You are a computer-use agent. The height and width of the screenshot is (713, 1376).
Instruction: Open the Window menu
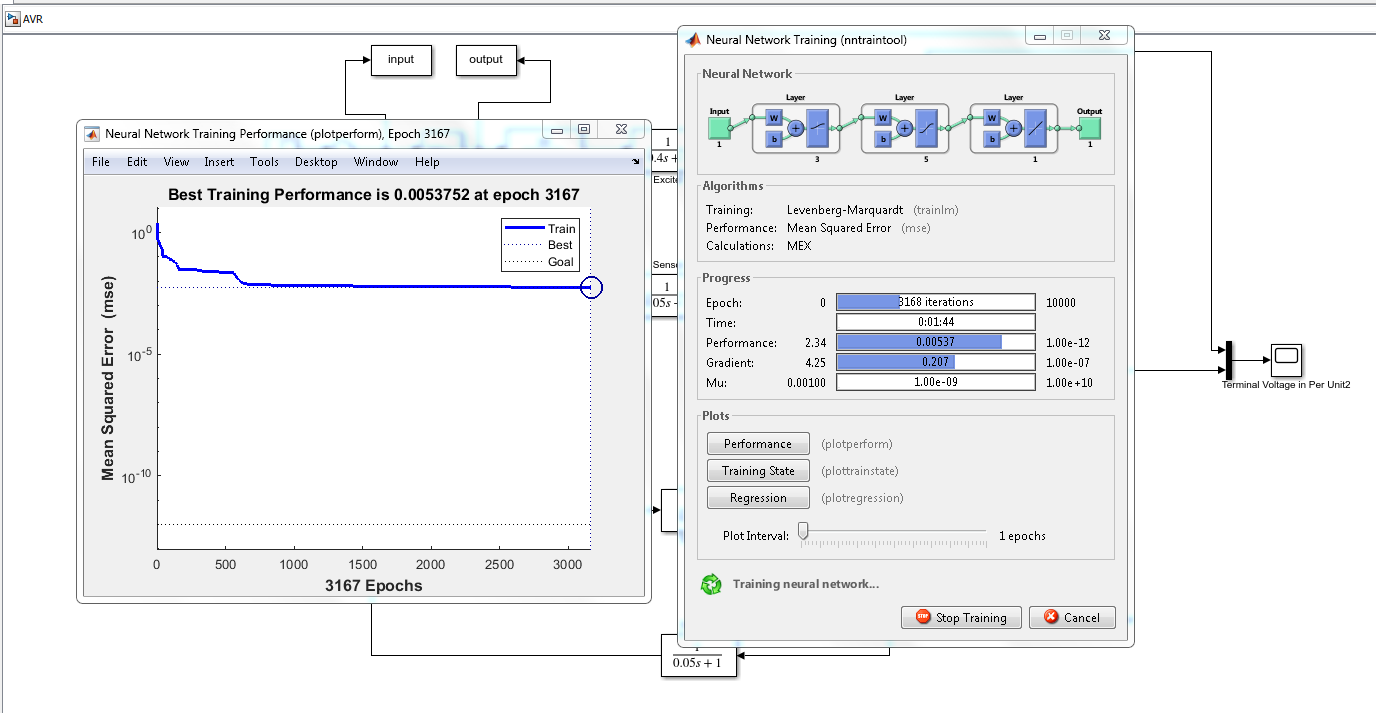coord(376,161)
